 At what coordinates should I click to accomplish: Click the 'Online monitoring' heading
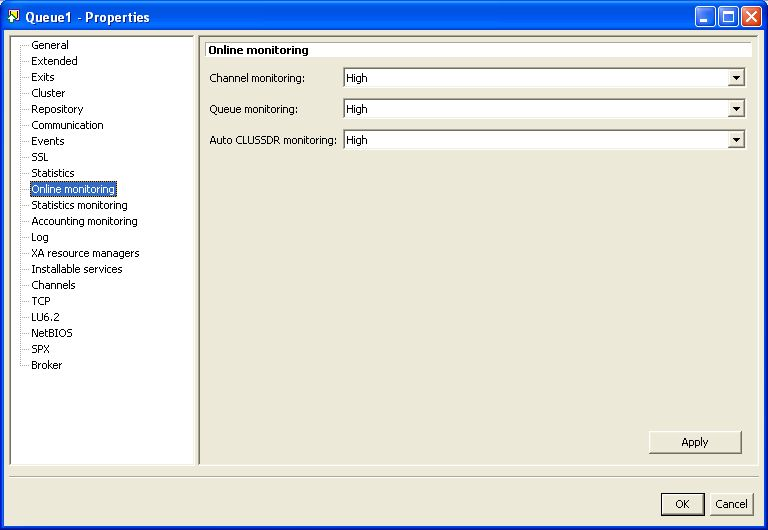coord(258,50)
